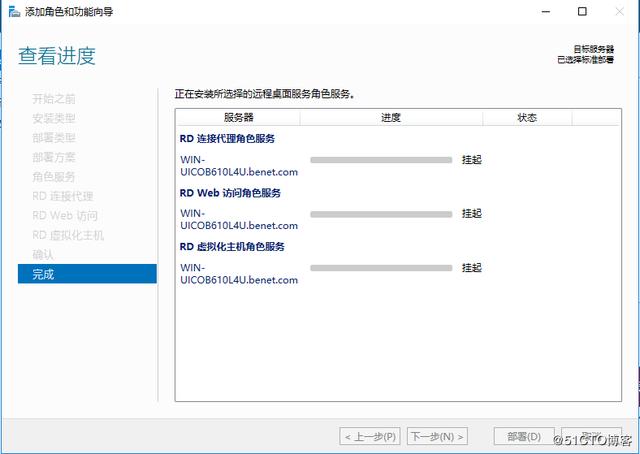Select the 角色服务 sidebar item
Screen dimensions: 640x454
53,177
